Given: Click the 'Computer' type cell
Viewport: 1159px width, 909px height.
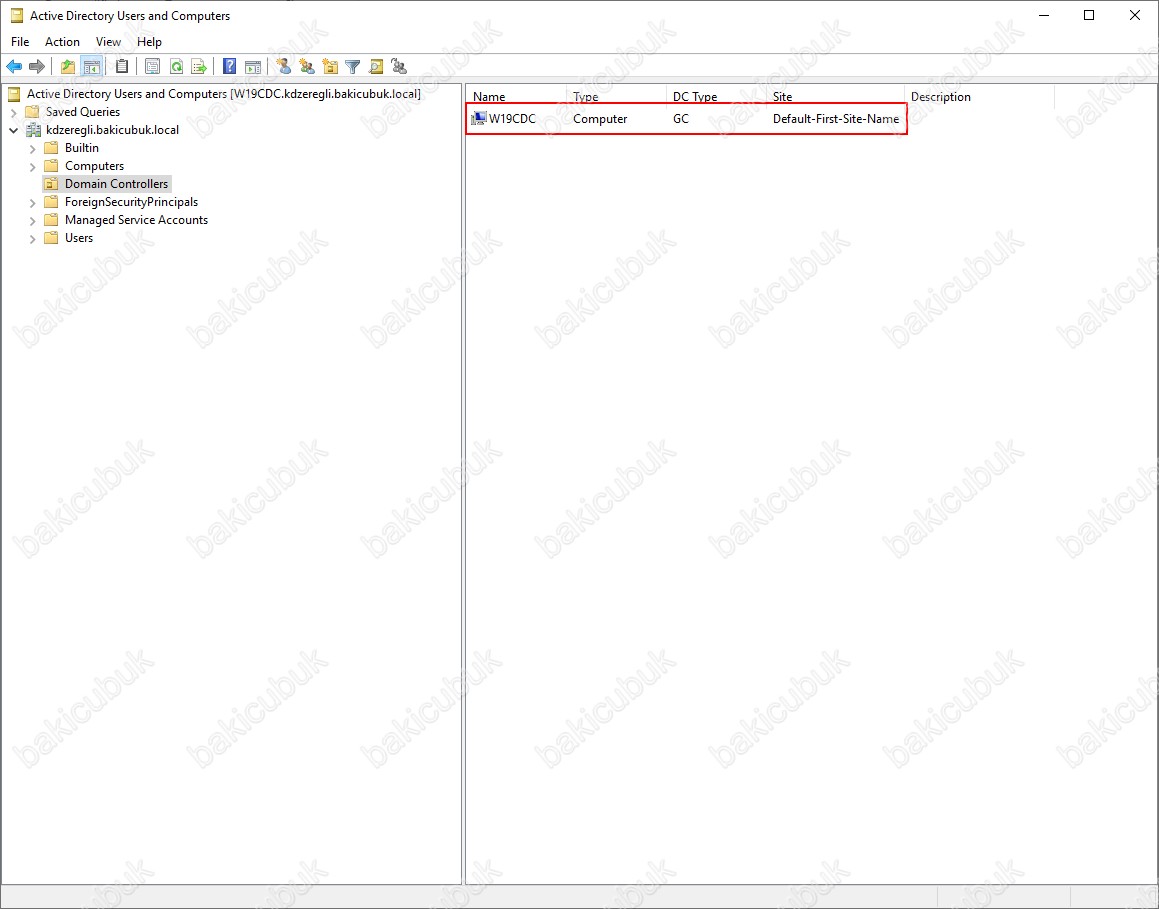Looking at the screenshot, I should pyautogui.click(x=599, y=118).
